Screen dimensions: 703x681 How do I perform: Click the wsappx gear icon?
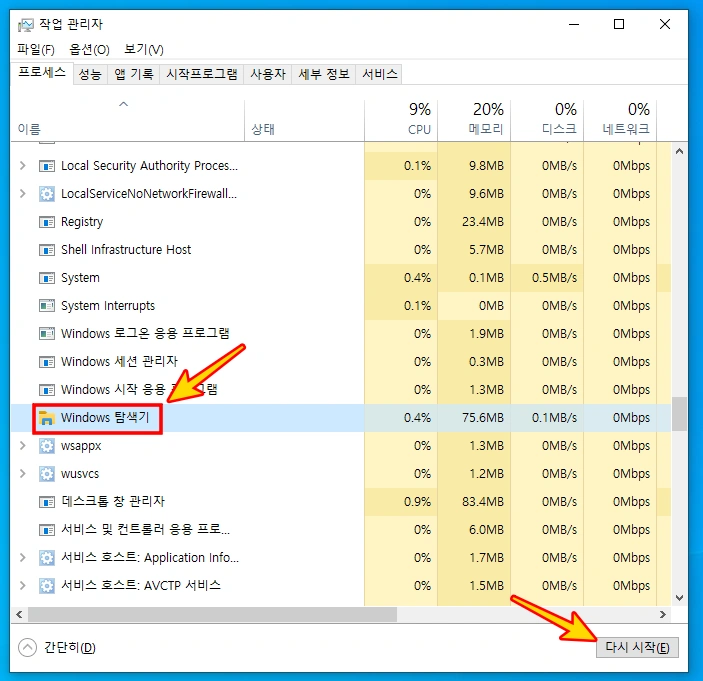pyautogui.click(x=47, y=446)
